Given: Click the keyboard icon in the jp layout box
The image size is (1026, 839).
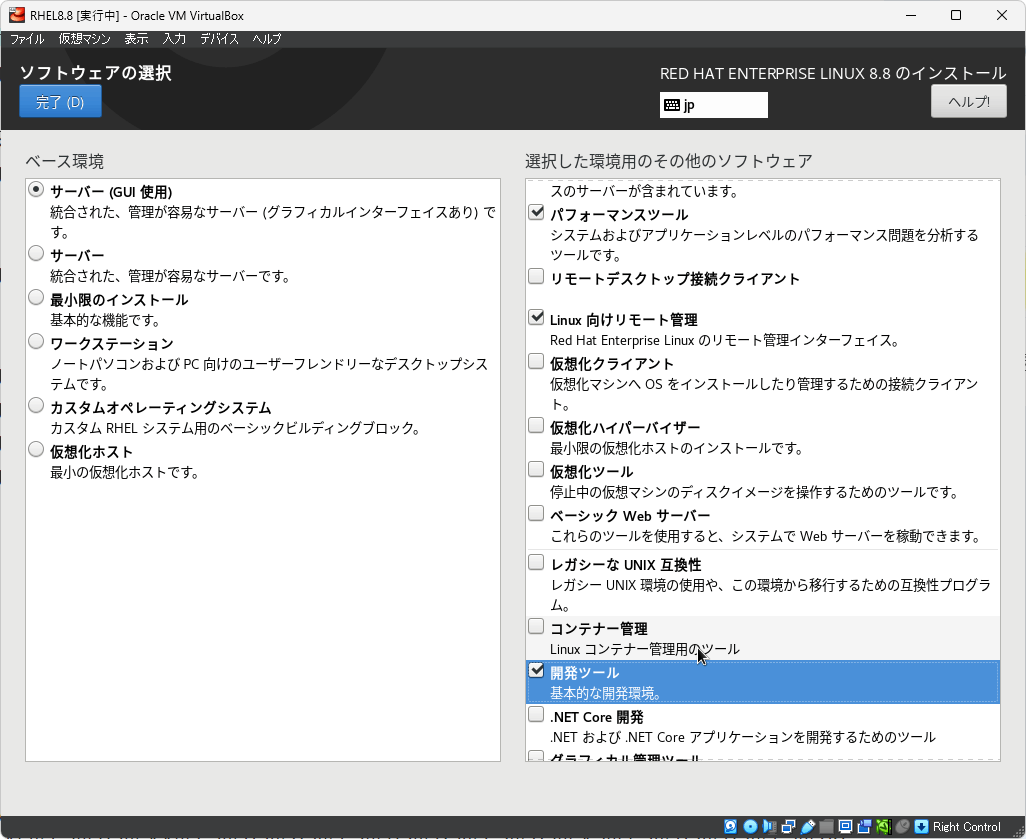Looking at the screenshot, I should click(671, 105).
